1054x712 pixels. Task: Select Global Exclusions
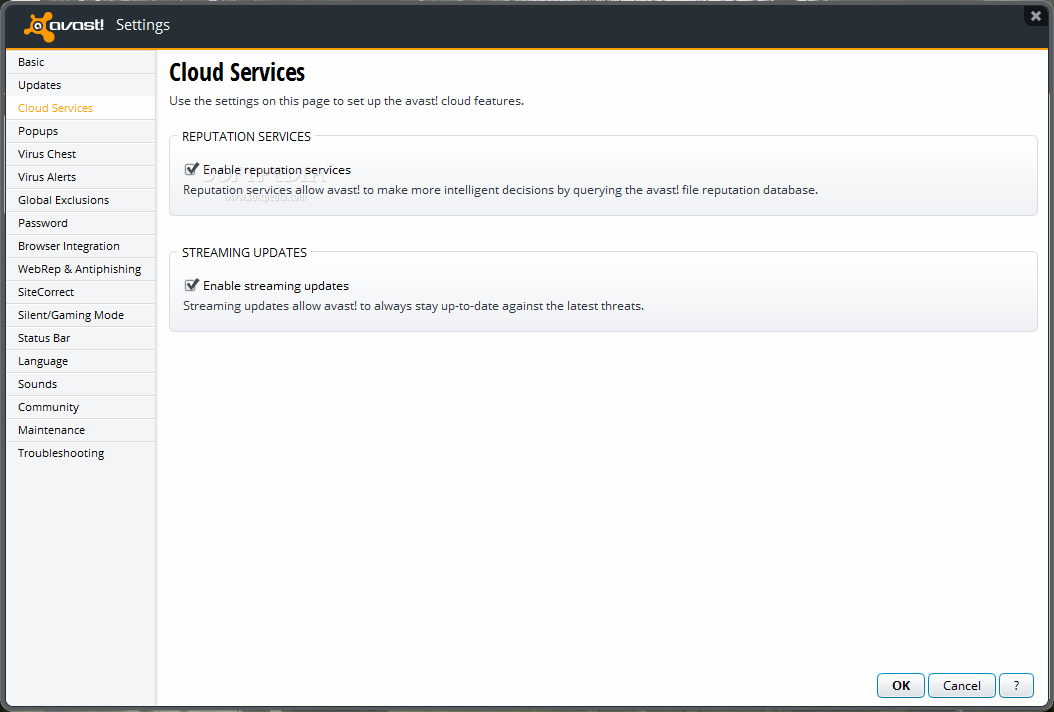pyautogui.click(x=81, y=200)
